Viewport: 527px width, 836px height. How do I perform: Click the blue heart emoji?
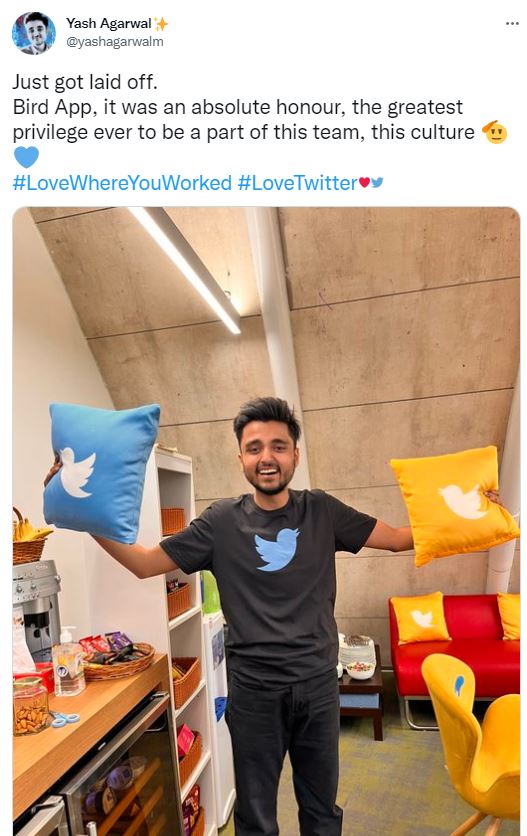point(26,157)
